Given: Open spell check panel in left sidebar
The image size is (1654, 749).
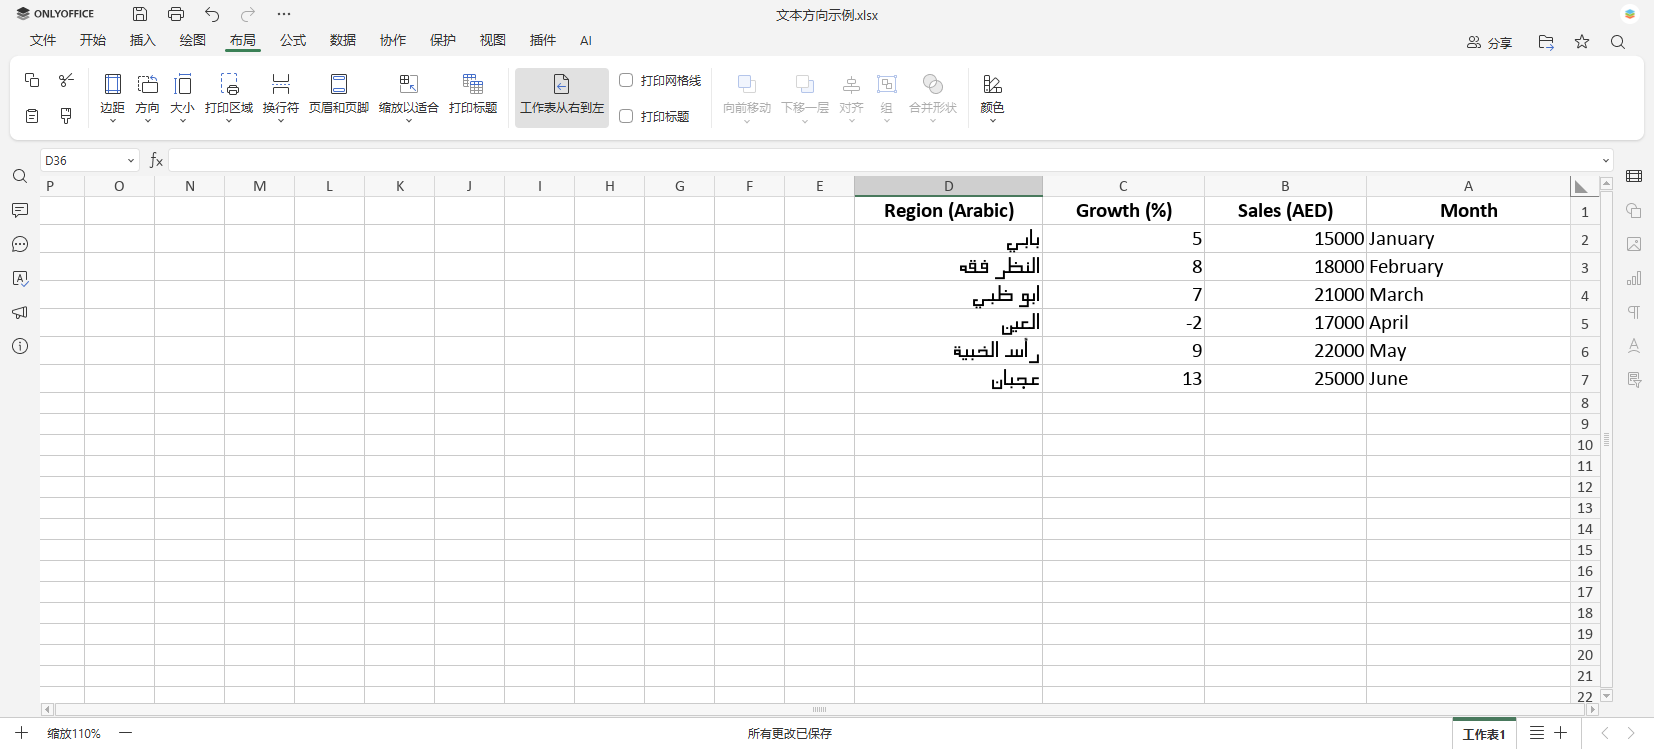Looking at the screenshot, I should tap(20, 279).
